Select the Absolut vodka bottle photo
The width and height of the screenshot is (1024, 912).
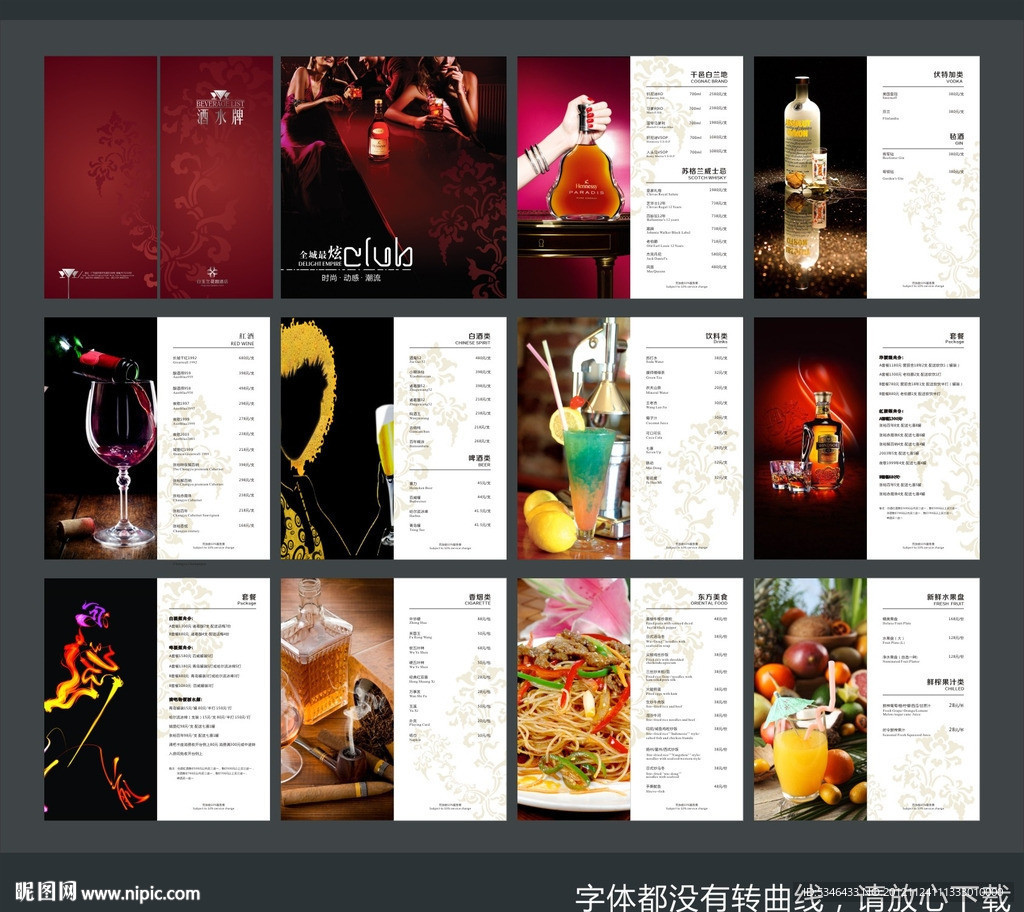point(810,177)
